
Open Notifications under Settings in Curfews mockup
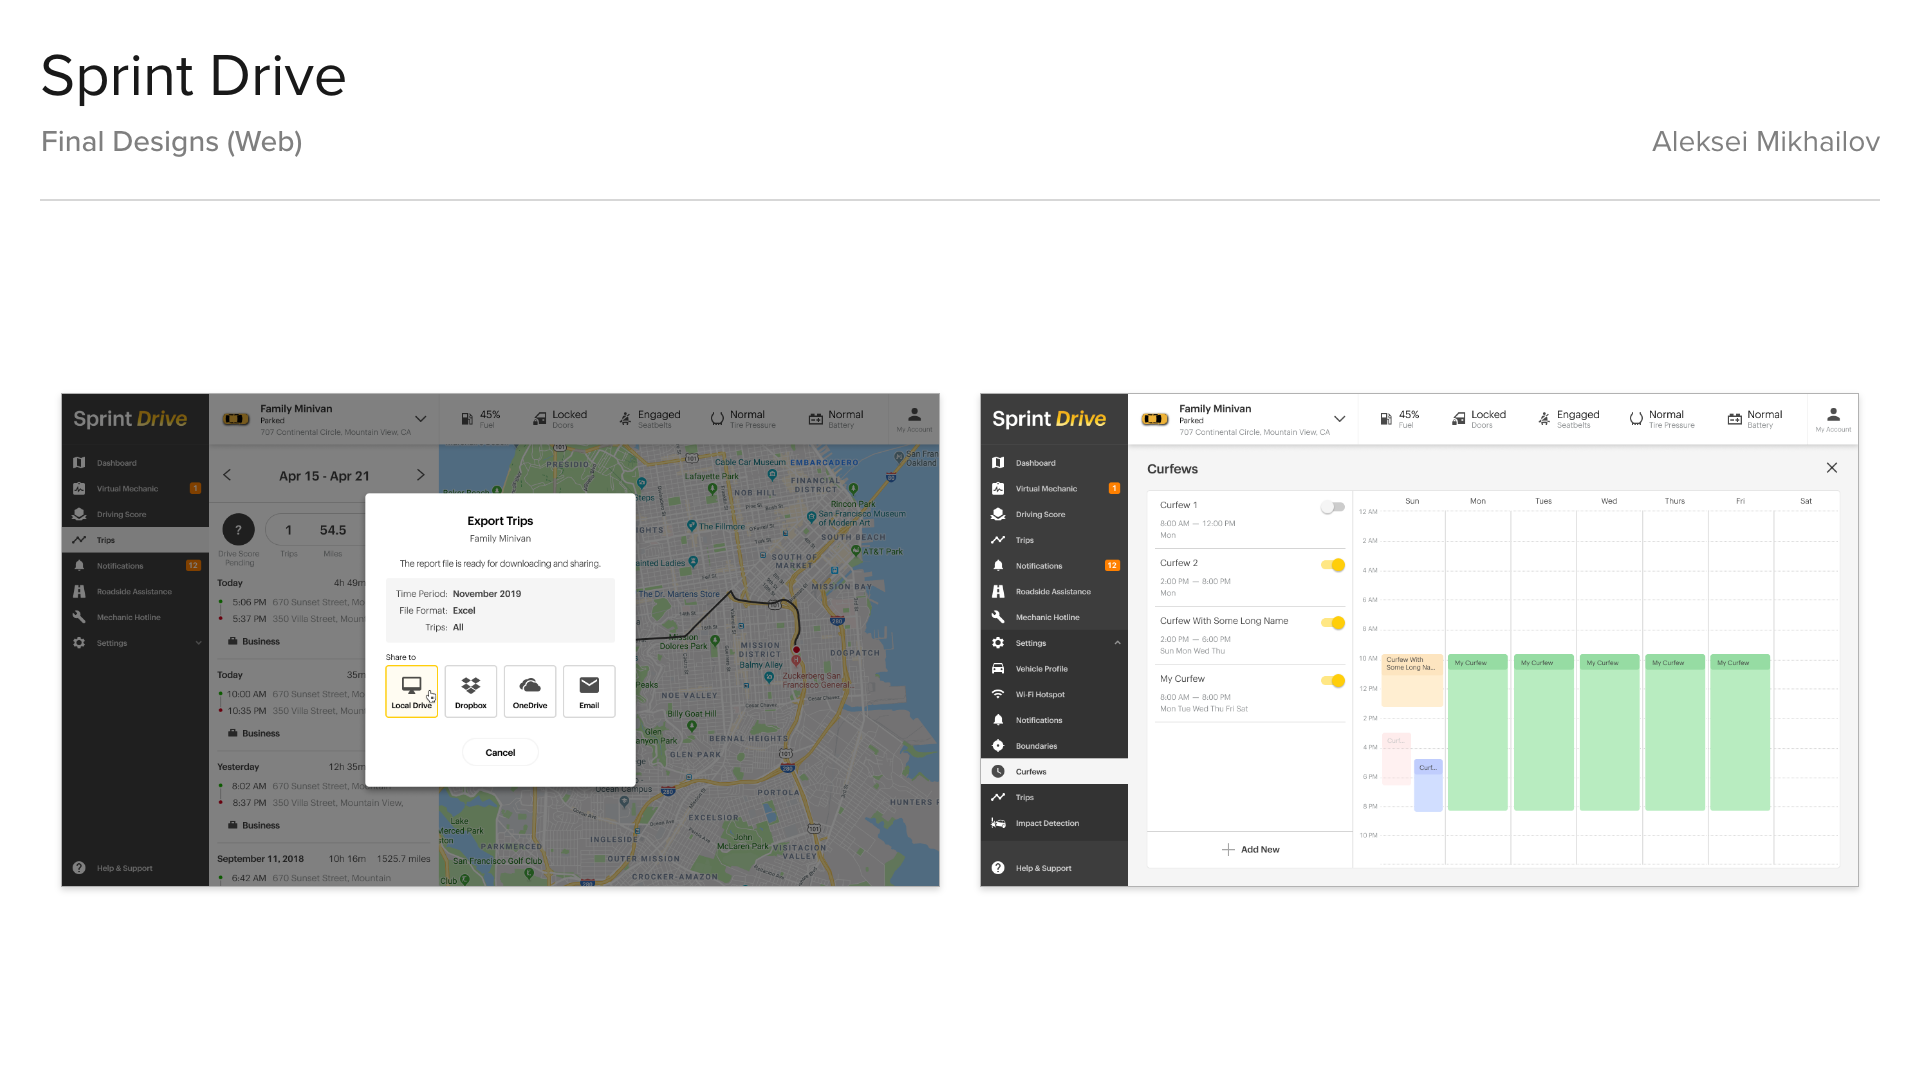[x=1054, y=720]
